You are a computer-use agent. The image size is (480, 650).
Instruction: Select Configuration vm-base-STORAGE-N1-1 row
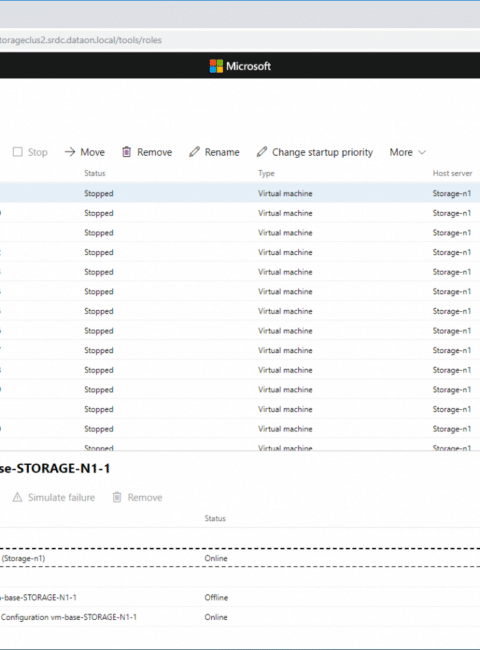(240, 617)
